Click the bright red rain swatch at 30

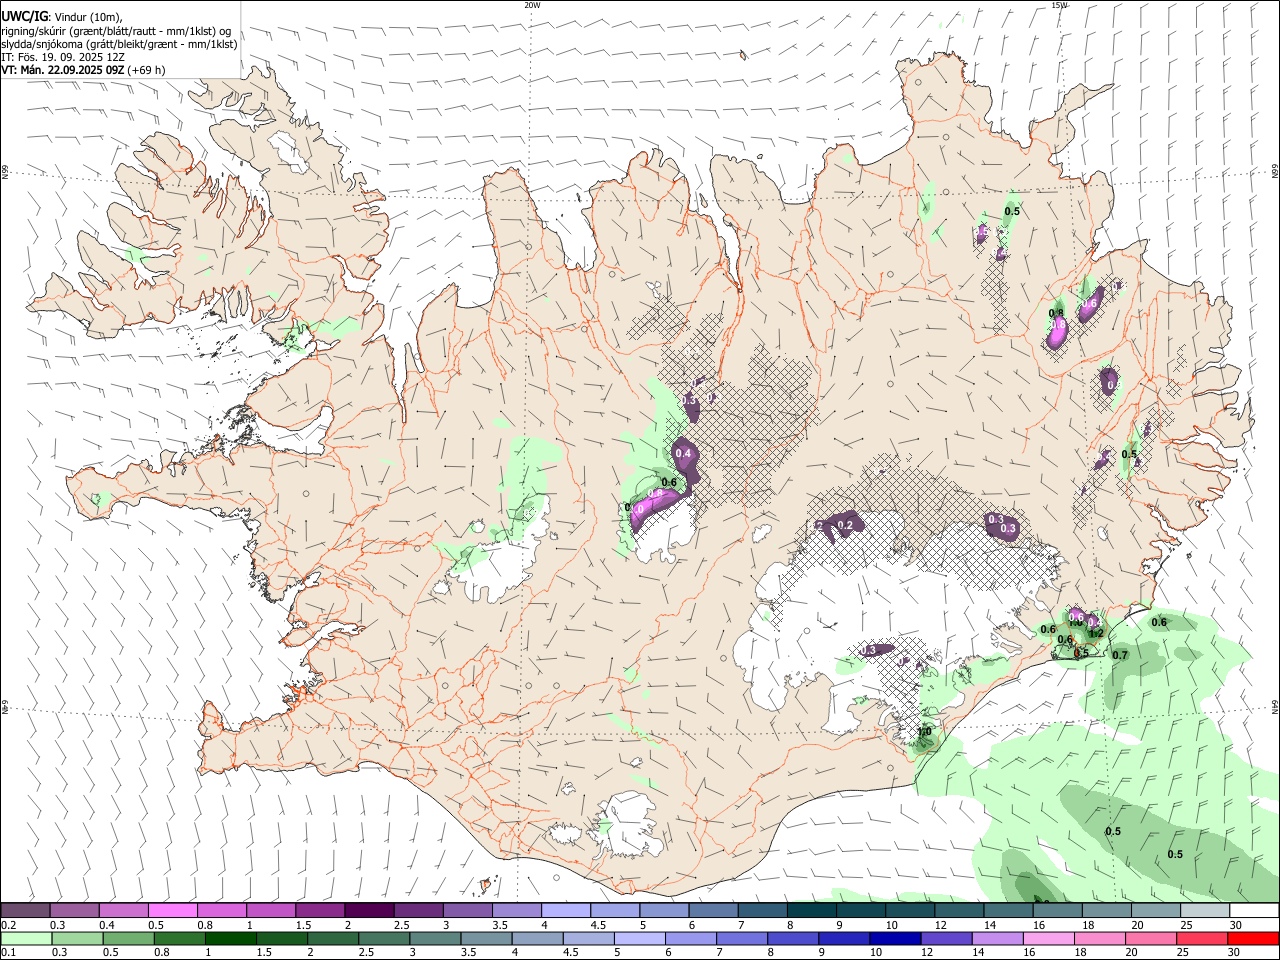pyautogui.click(x=1253, y=938)
